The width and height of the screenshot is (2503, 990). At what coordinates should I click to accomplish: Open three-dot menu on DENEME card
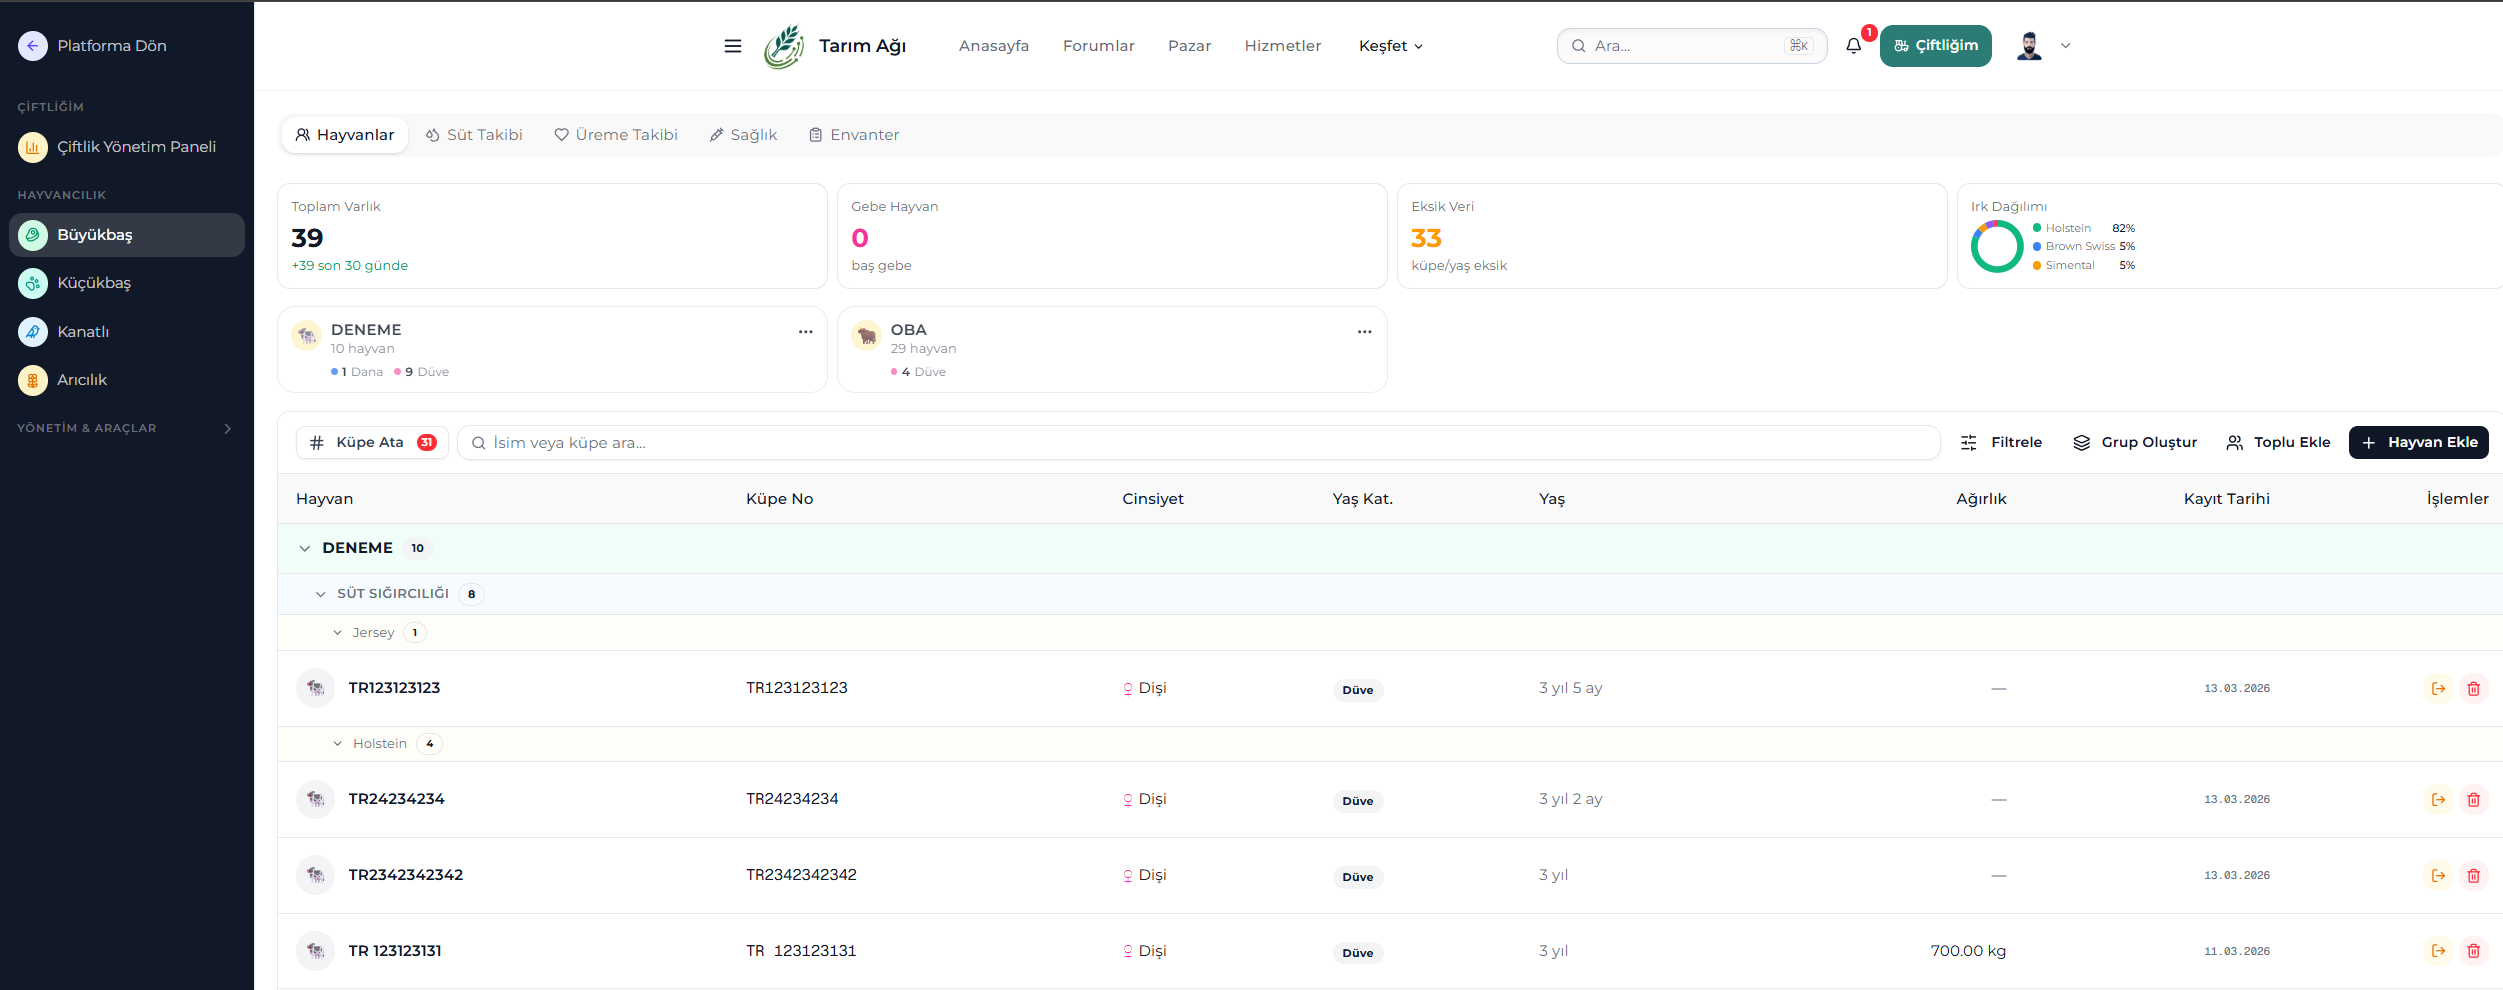(805, 332)
